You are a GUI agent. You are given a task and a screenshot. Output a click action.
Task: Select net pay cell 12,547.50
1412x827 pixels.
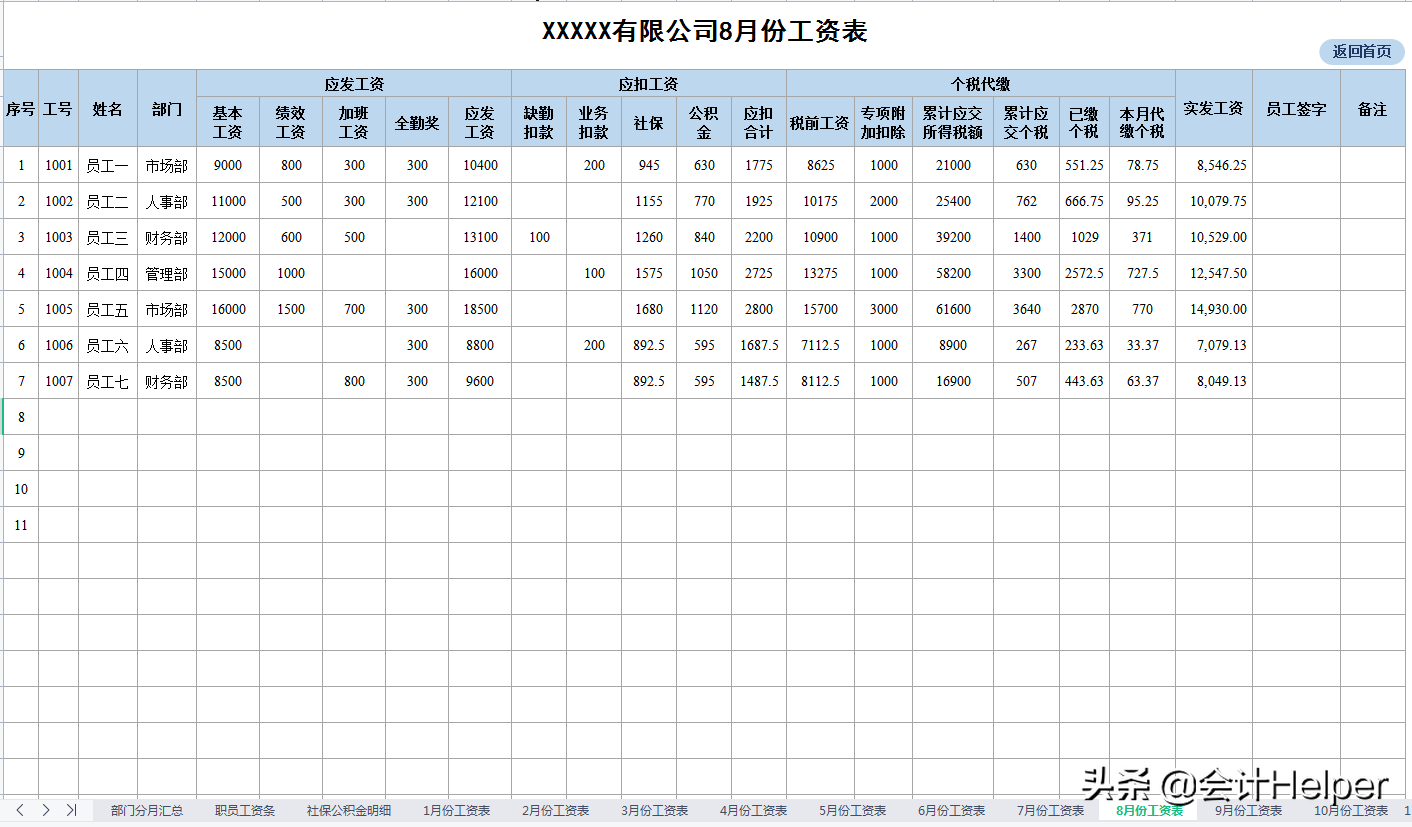click(1214, 273)
